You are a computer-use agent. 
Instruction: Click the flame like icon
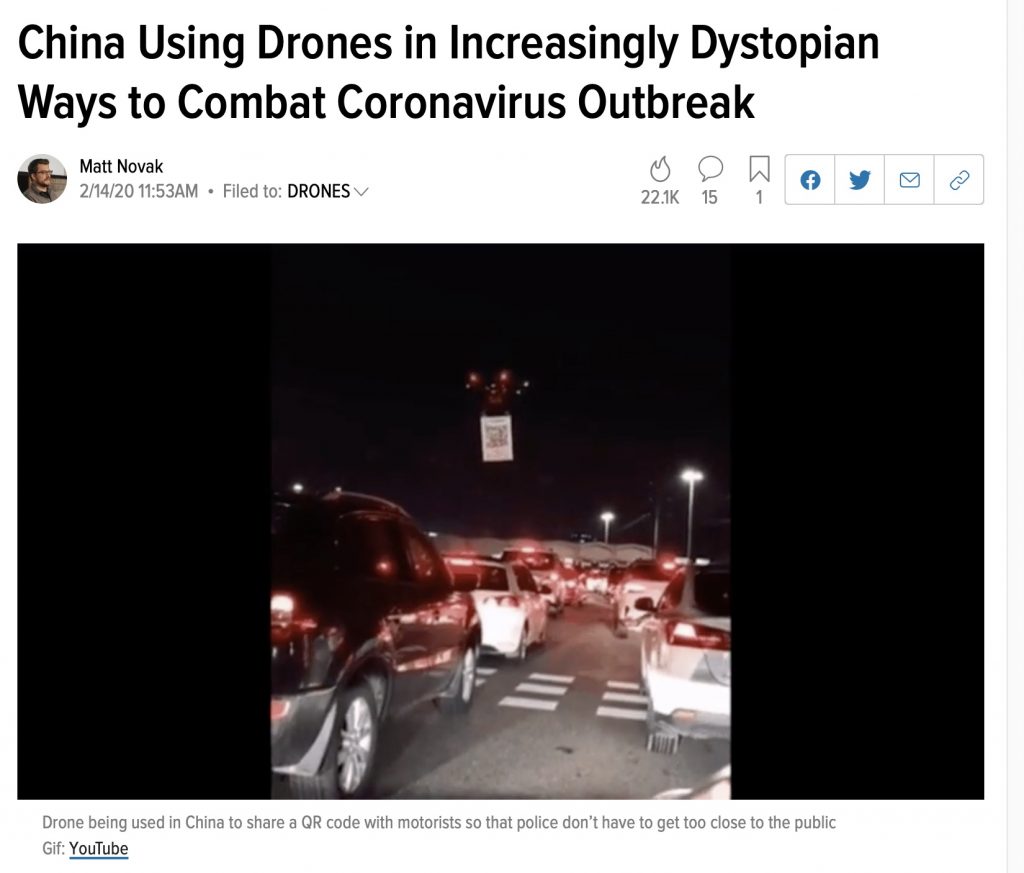pos(660,169)
